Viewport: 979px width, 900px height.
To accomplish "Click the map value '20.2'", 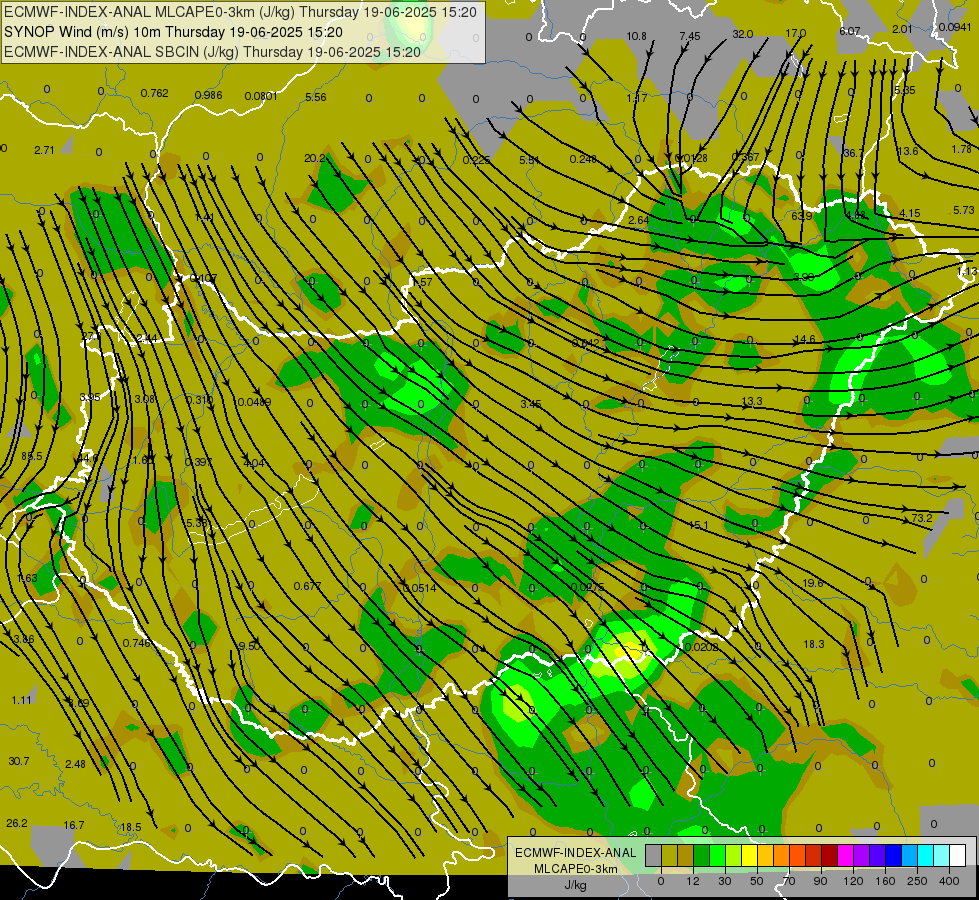I will tap(315, 159).
